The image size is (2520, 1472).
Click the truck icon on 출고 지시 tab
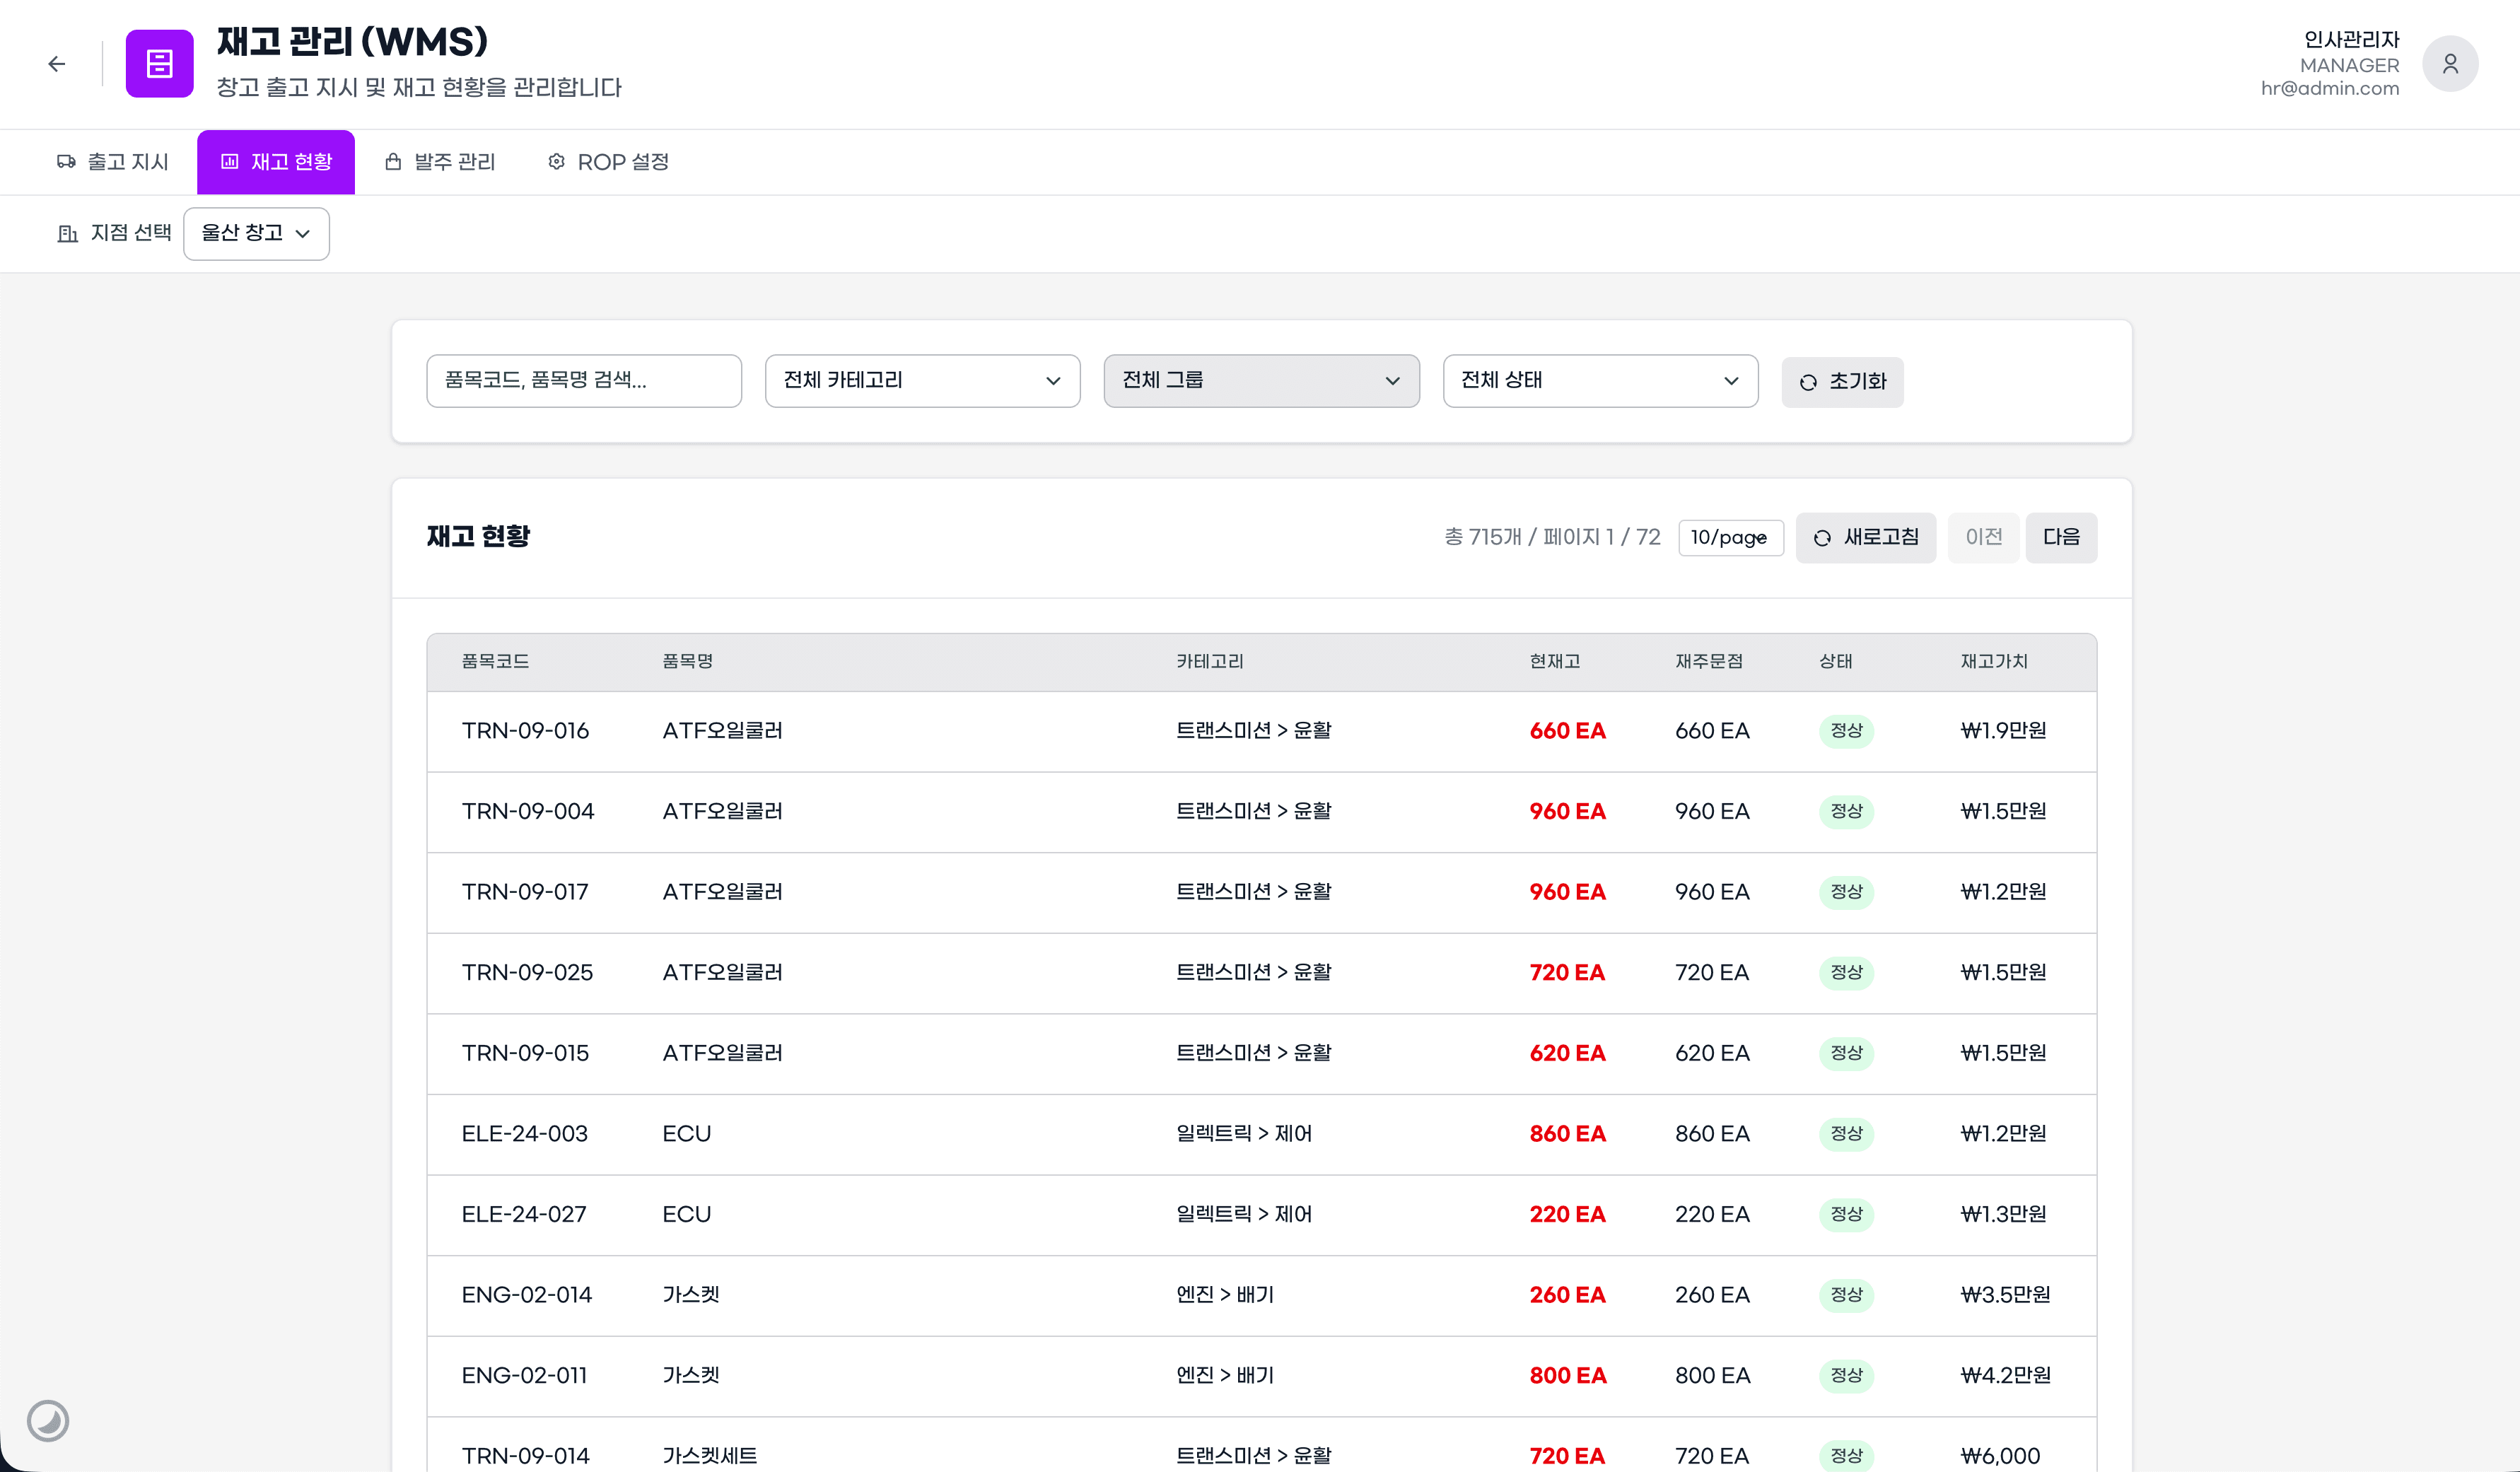(66, 162)
